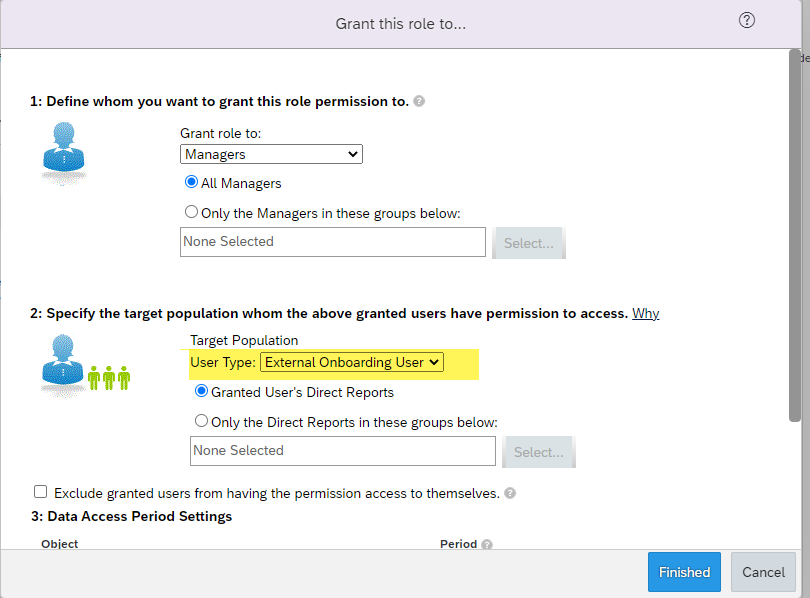Click the Finished button
810x598 pixels.
pyautogui.click(x=684, y=572)
